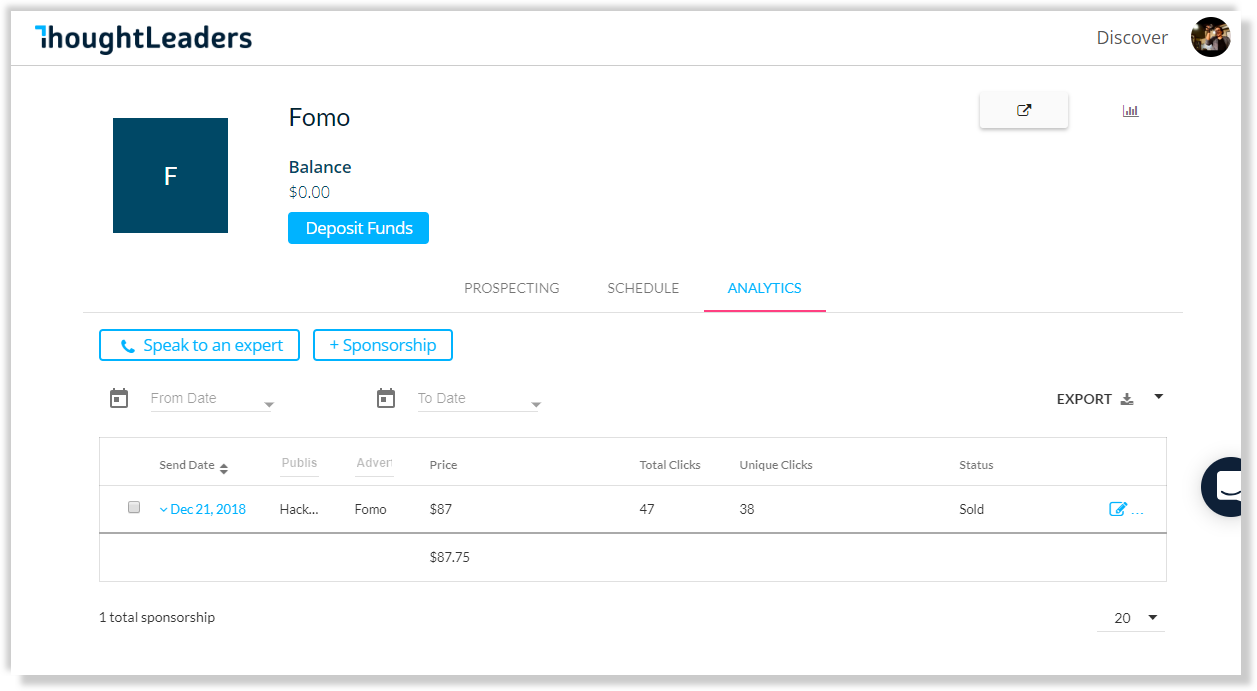The height and width of the screenshot is (691, 1257).
Task: Click the ThoughtLeaders logo
Action: click(x=143, y=38)
